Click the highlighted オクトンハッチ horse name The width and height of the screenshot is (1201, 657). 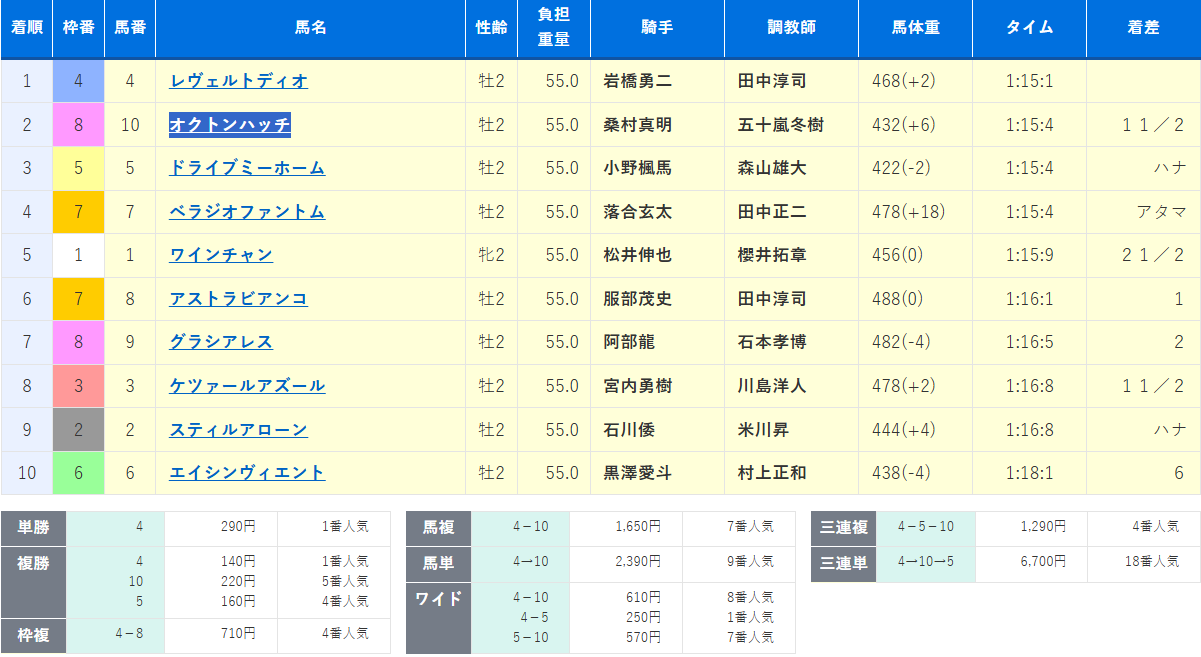click(230, 125)
